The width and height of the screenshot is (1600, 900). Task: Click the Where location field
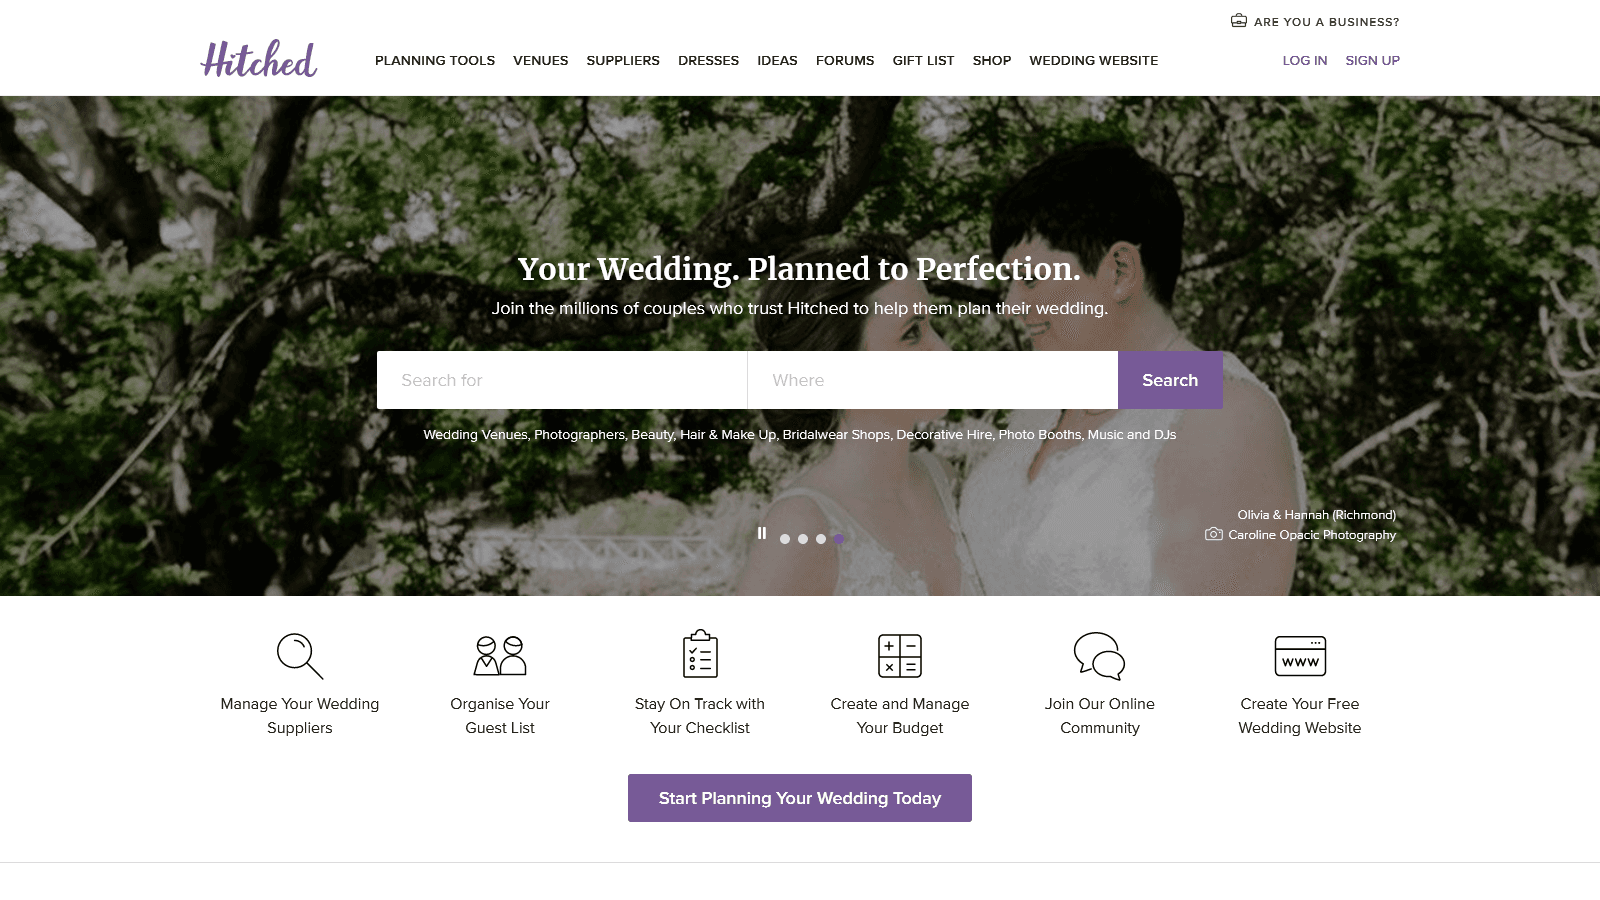pyautogui.click(x=933, y=380)
